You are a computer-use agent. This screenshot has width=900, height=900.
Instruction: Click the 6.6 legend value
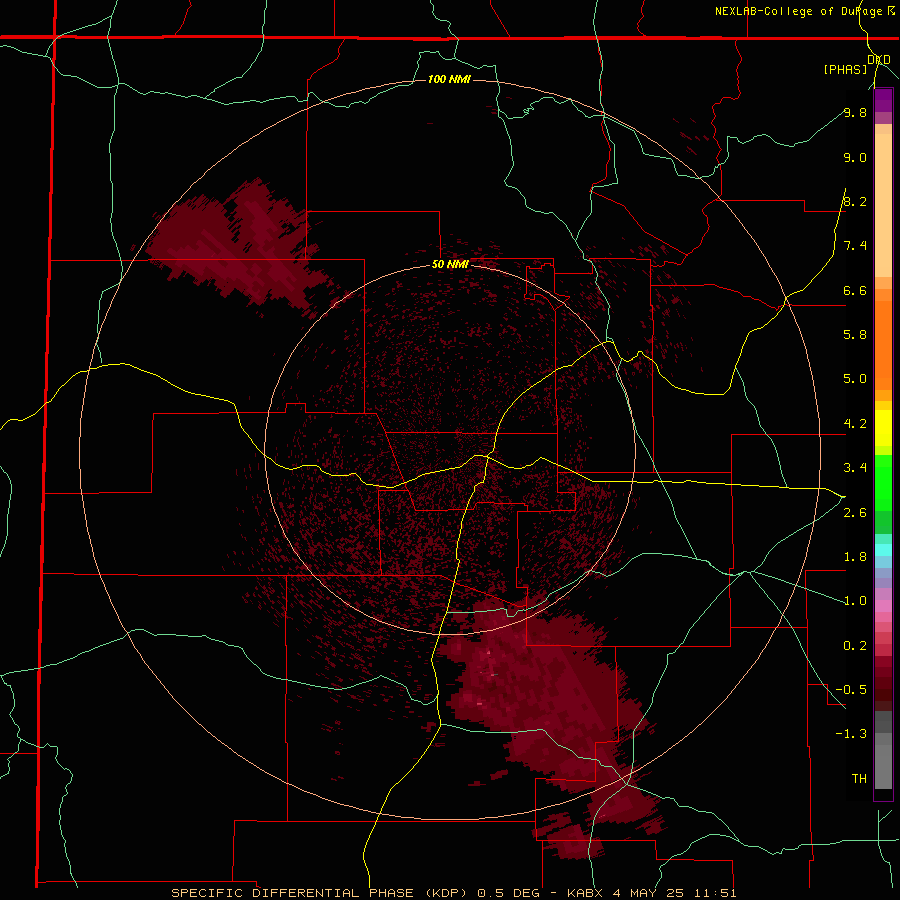pyautogui.click(x=855, y=290)
